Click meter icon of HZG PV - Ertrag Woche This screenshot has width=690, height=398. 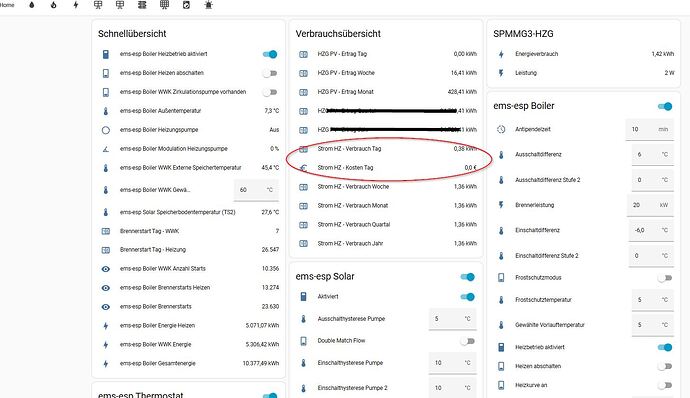tap(304, 73)
